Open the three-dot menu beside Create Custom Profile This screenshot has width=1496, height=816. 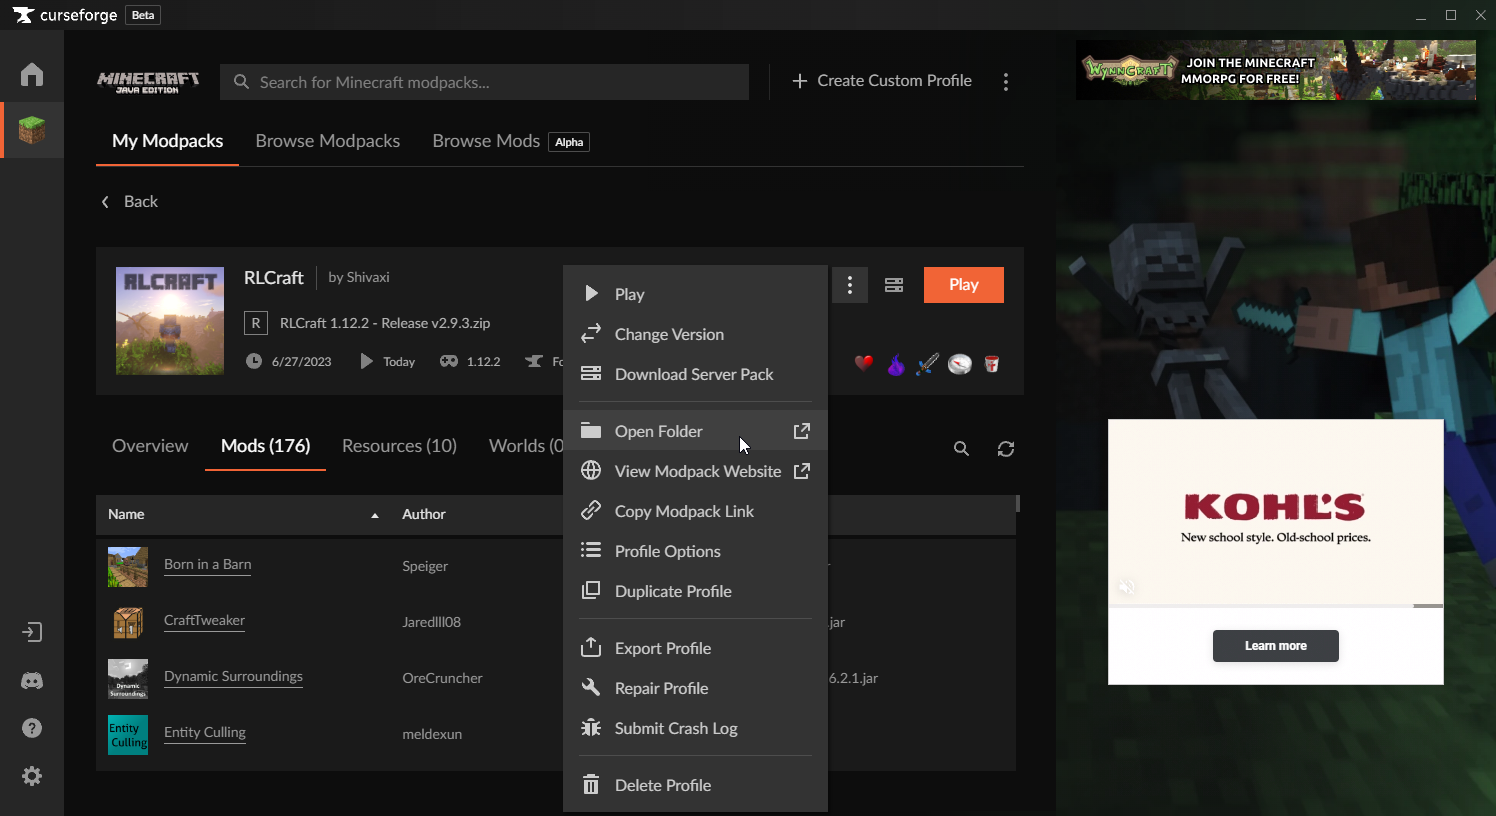click(1006, 82)
